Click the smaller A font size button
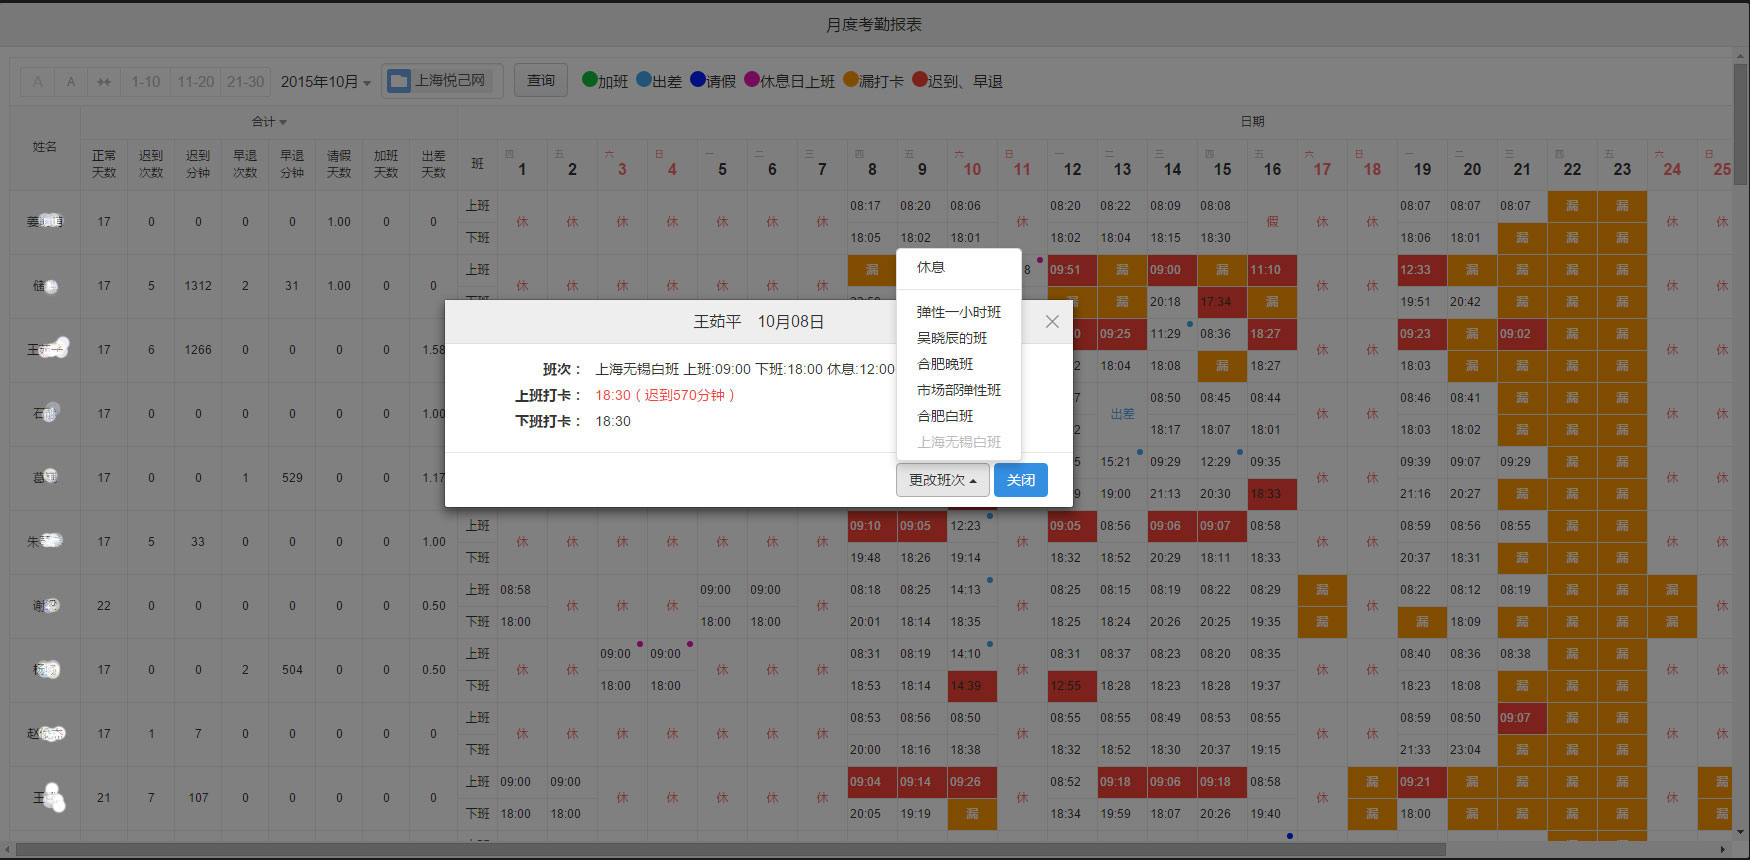Viewport: 1750px width, 860px height. click(x=71, y=82)
